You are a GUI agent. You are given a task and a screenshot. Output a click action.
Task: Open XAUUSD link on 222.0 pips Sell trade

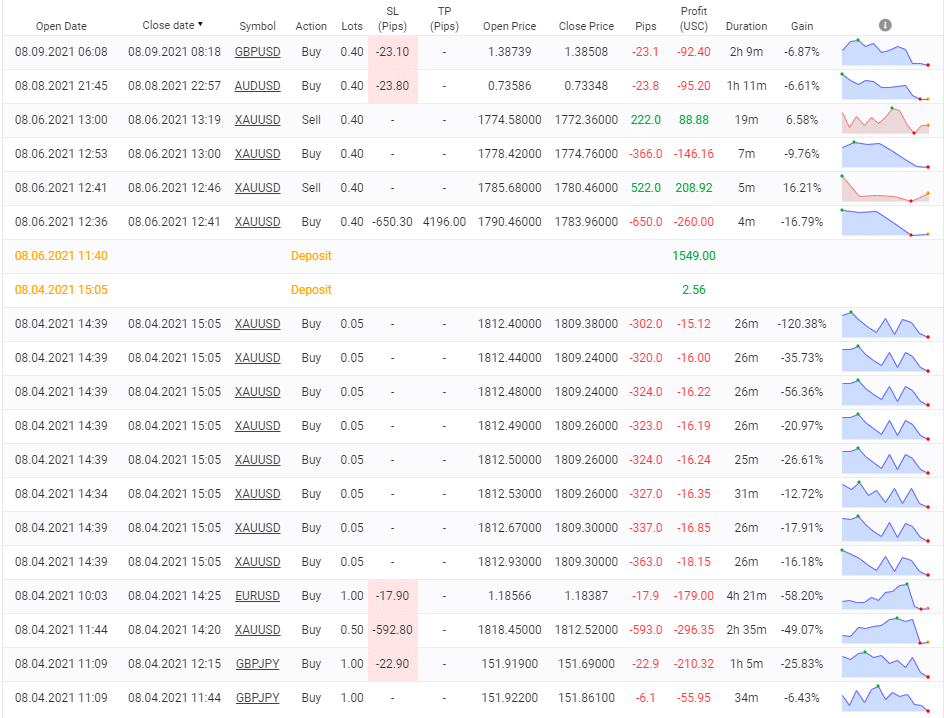coord(257,120)
